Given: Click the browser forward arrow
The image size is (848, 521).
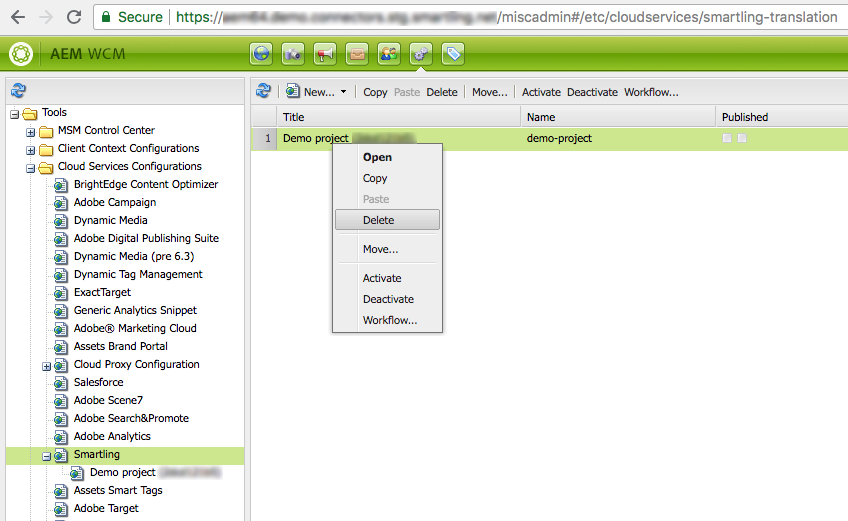Looking at the screenshot, I should tap(46, 17).
